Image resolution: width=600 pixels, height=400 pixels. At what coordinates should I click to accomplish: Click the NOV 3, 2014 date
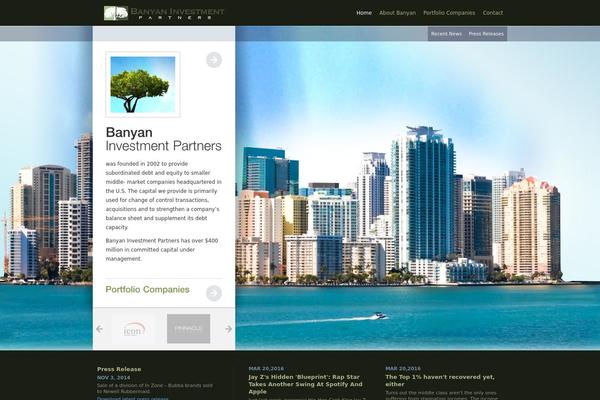coord(113,377)
